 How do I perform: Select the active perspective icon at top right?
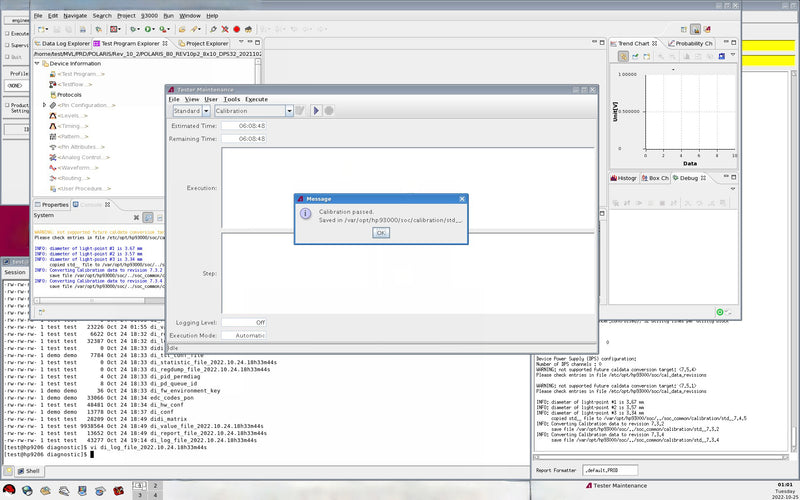coord(695,30)
